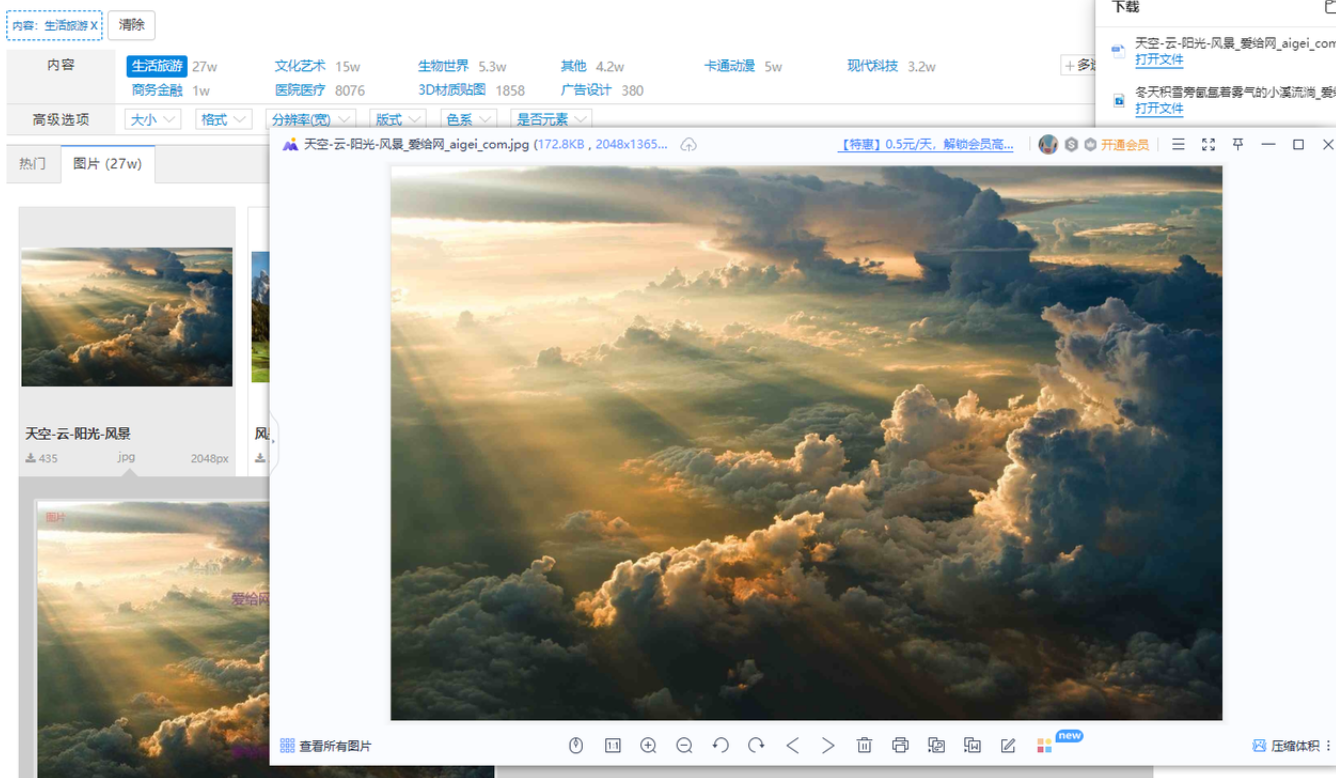The height and width of the screenshot is (778, 1336).
Task: Click the main sky image in viewer
Action: point(806,443)
